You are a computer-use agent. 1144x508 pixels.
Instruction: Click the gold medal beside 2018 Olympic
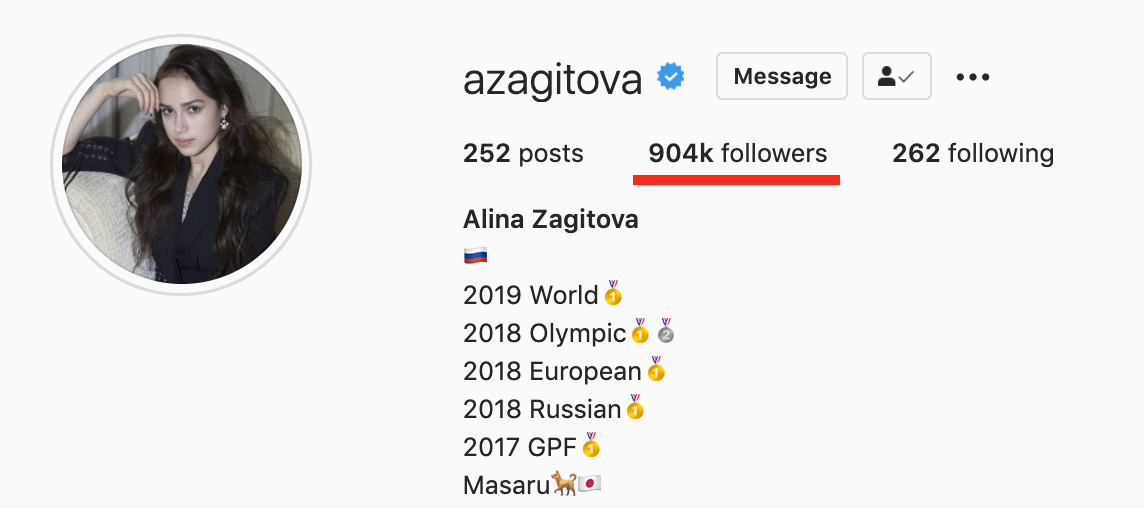640,331
